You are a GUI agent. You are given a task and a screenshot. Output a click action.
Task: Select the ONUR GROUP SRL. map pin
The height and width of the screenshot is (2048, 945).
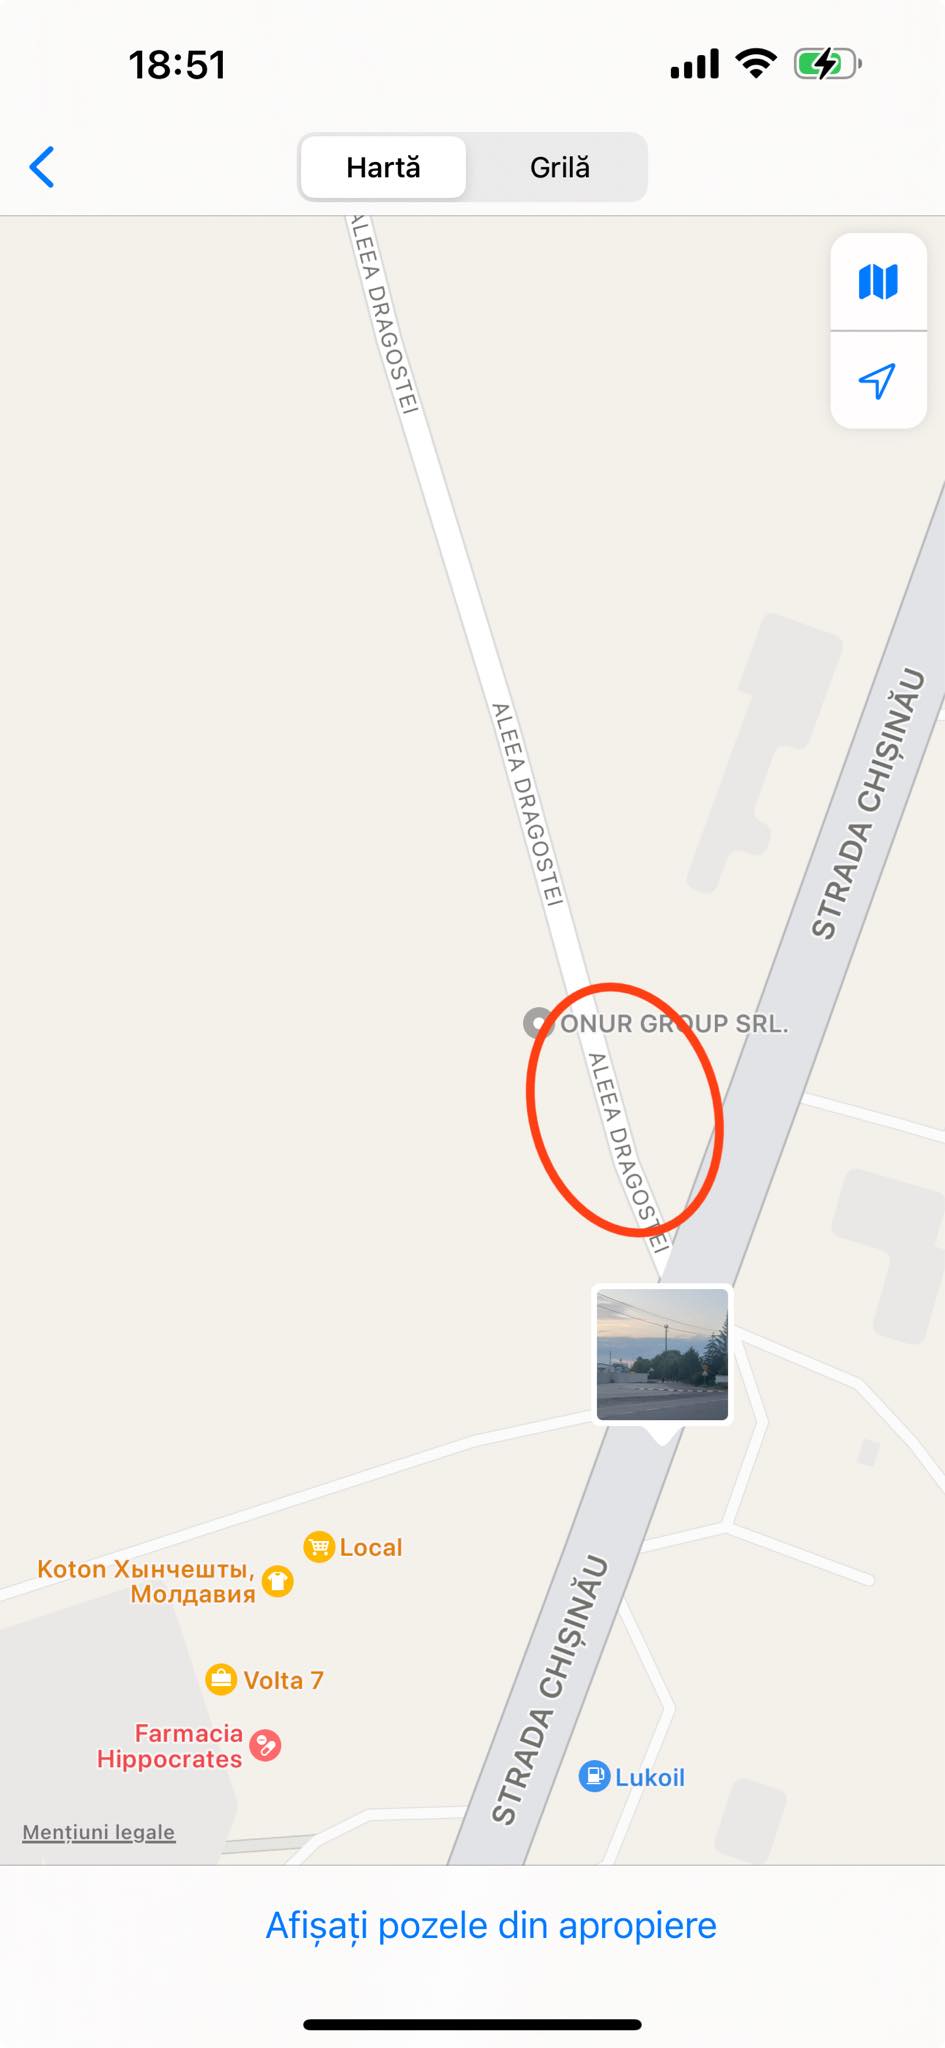(538, 1023)
